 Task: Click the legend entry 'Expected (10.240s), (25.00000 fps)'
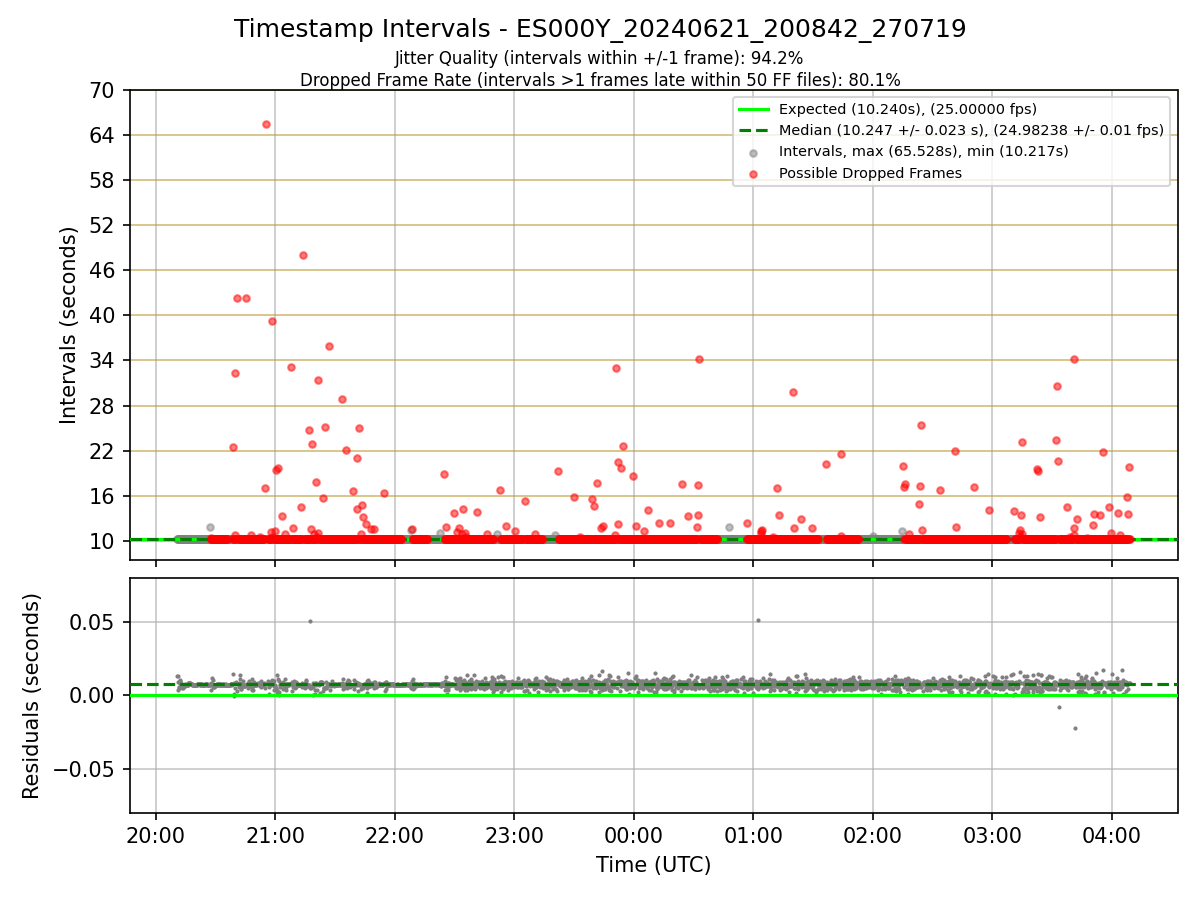coord(907,109)
